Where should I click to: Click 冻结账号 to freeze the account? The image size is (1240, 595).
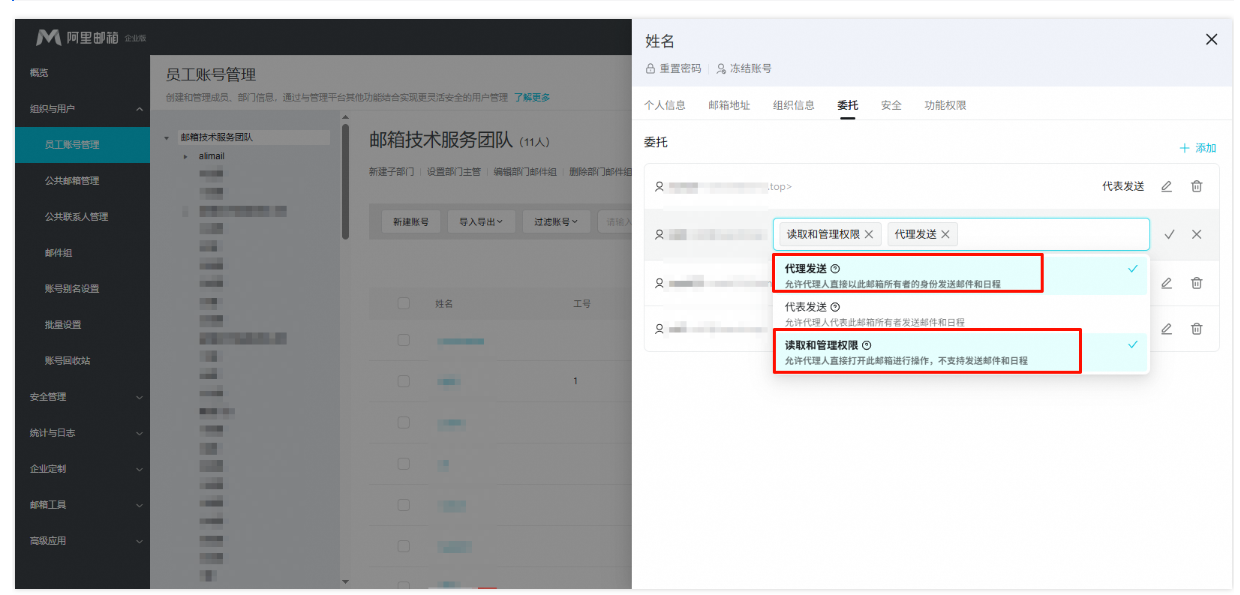(x=743, y=69)
